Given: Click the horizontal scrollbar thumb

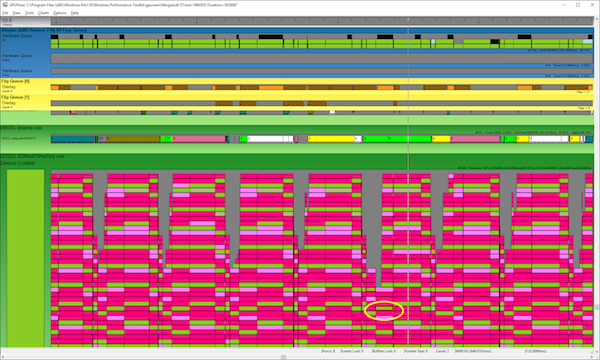Looking at the screenshot, I should 283,357.
